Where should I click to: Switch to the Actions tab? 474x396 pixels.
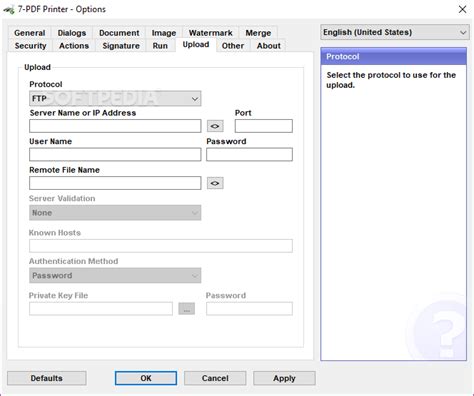(x=74, y=46)
